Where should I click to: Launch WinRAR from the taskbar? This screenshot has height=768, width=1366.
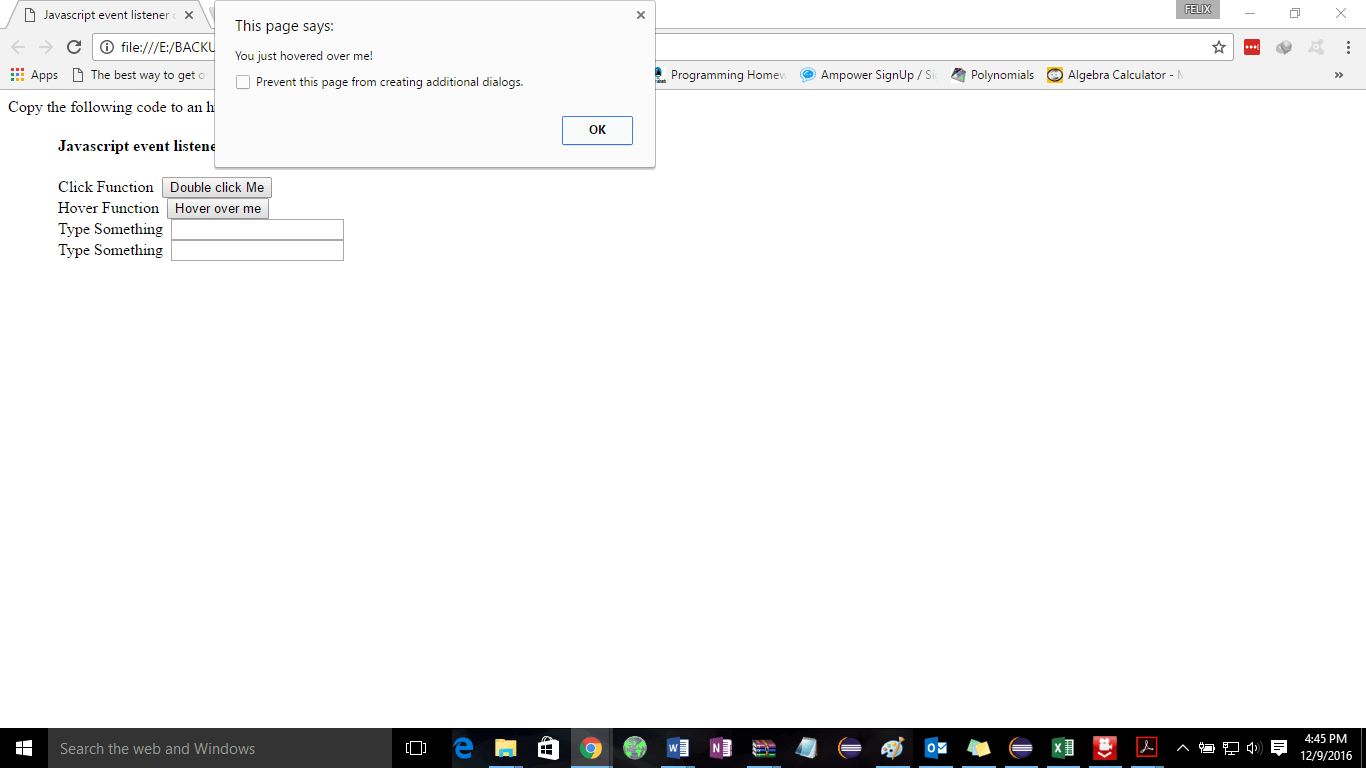point(764,748)
